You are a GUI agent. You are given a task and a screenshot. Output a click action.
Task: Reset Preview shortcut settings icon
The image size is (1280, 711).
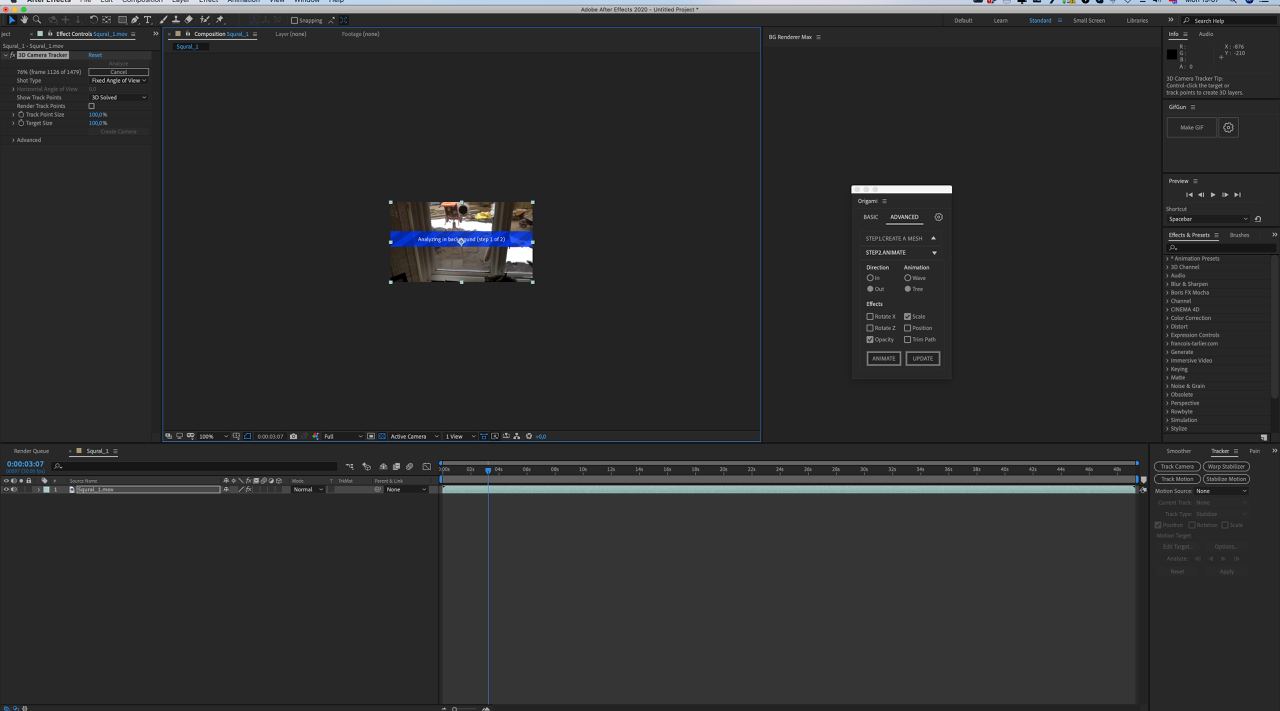coord(1257,219)
